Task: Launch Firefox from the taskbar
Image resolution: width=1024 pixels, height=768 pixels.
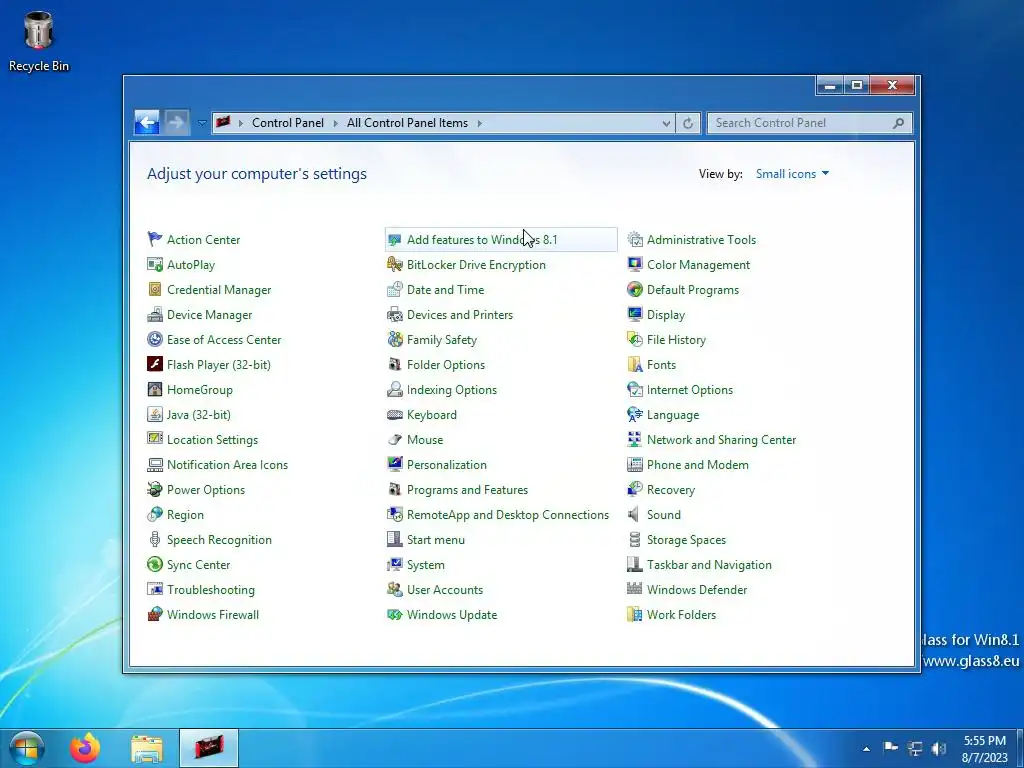Action: pyautogui.click(x=86, y=748)
